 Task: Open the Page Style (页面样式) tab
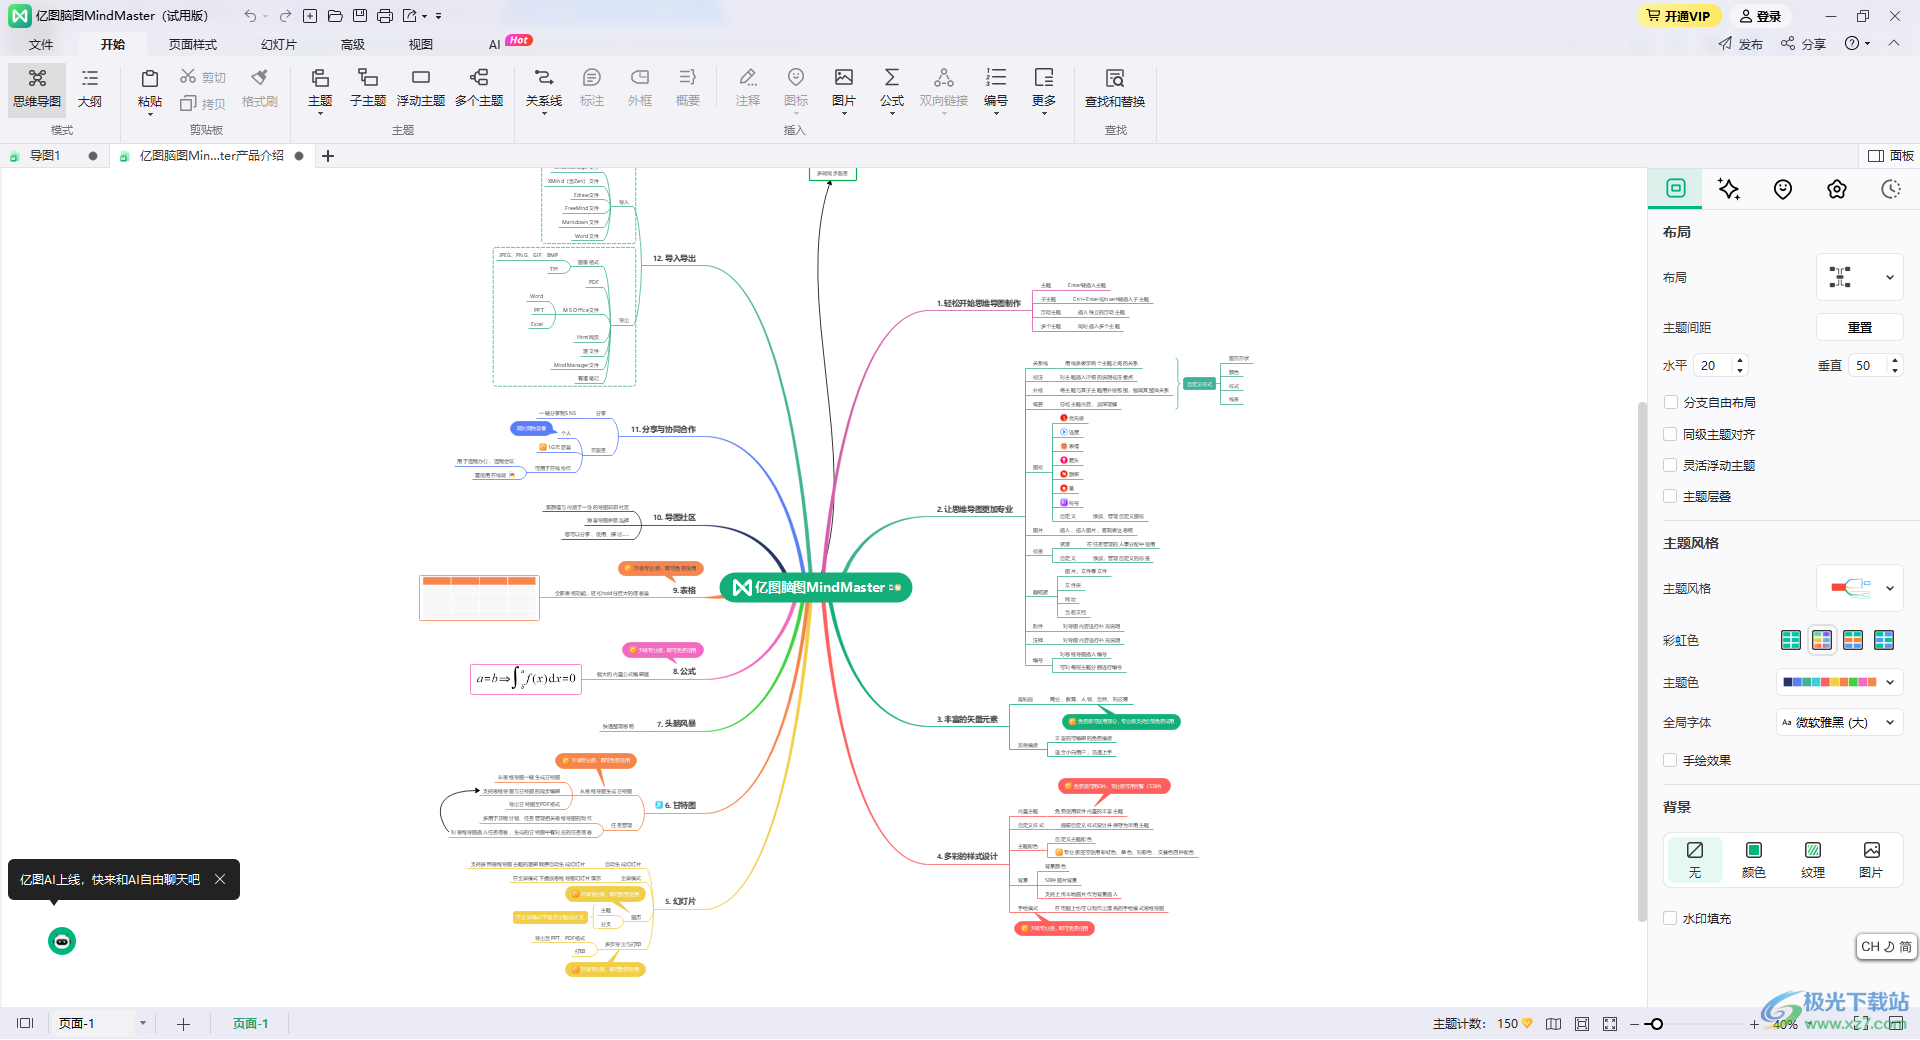(193, 44)
